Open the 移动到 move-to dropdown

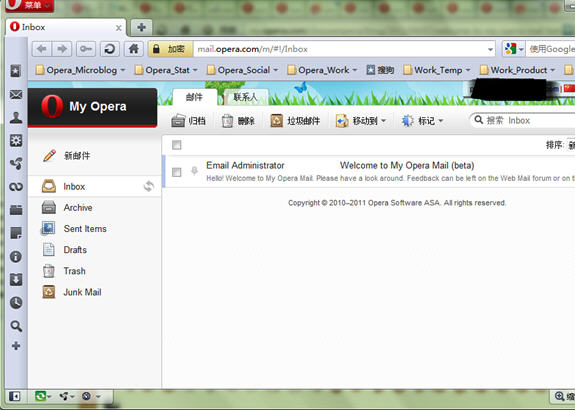pyautogui.click(x=361, y=121)
